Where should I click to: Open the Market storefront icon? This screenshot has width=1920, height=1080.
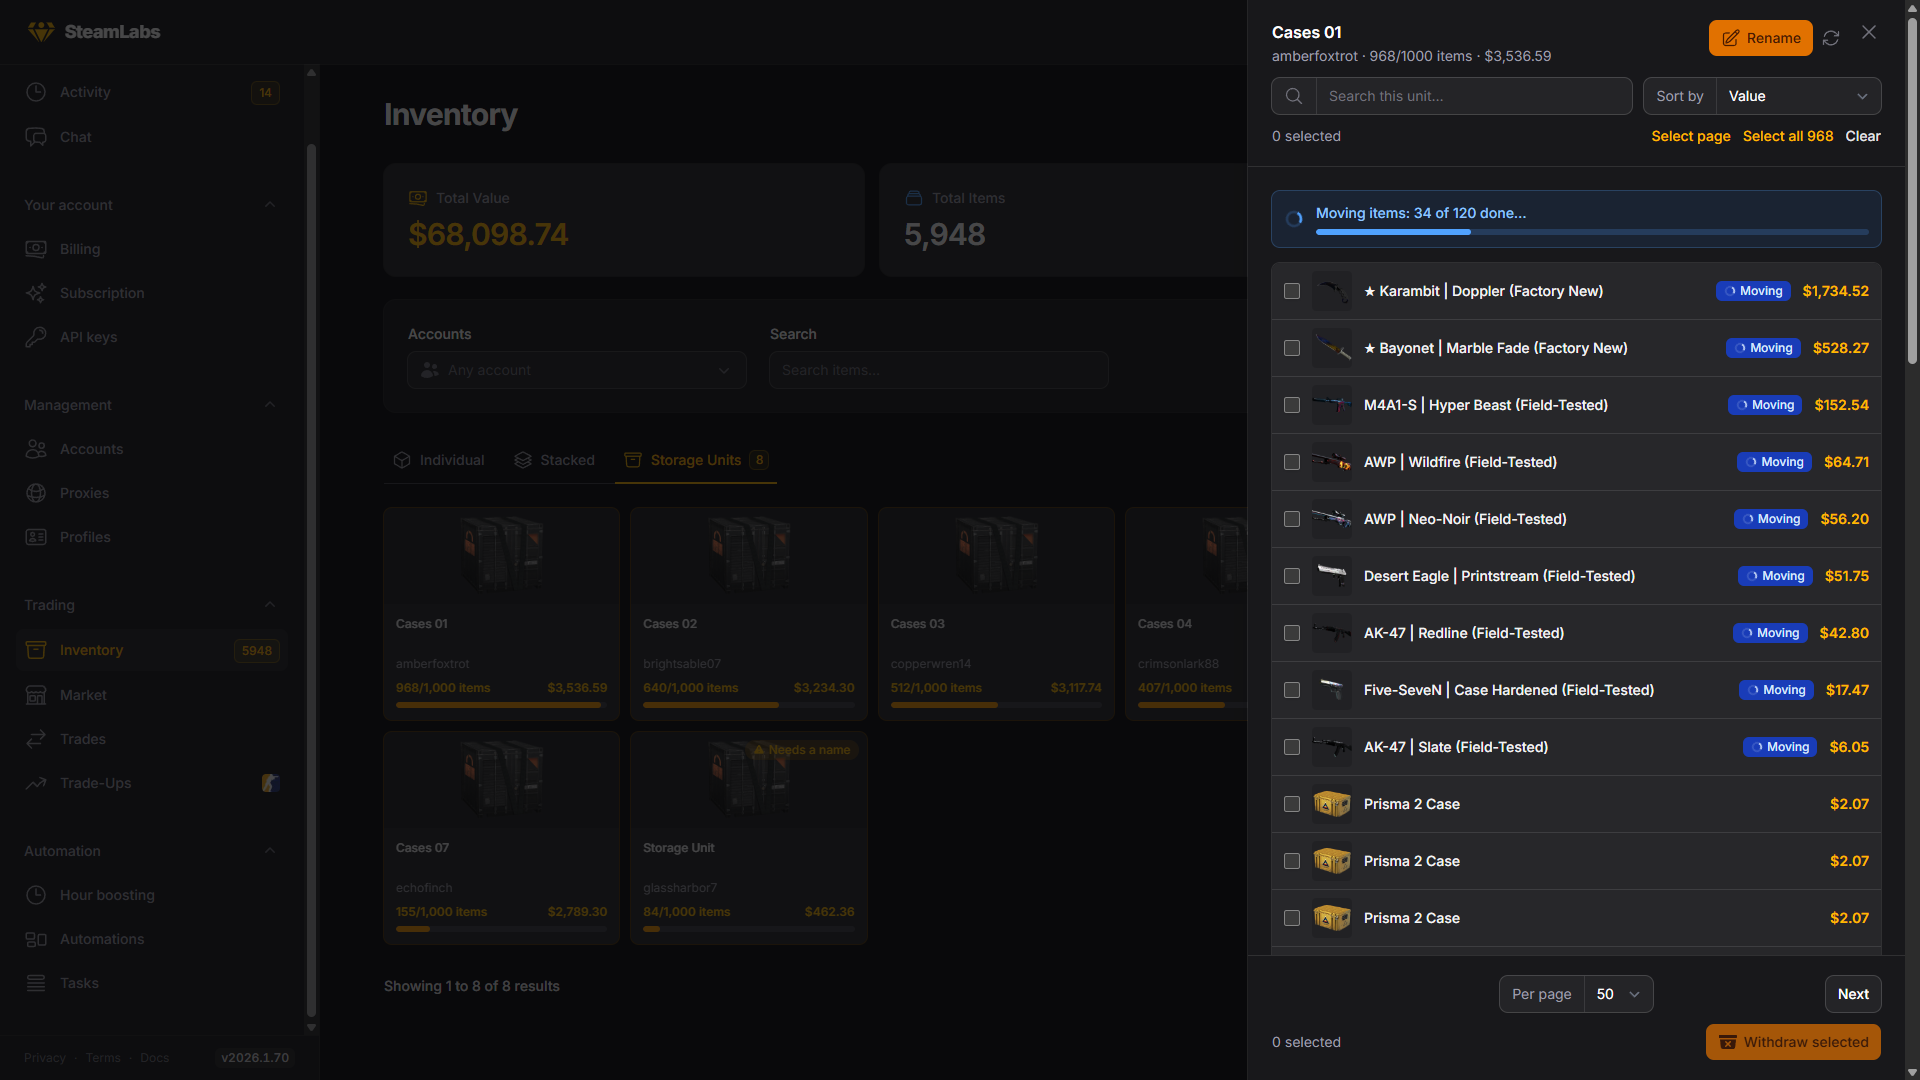pos(36,695)
